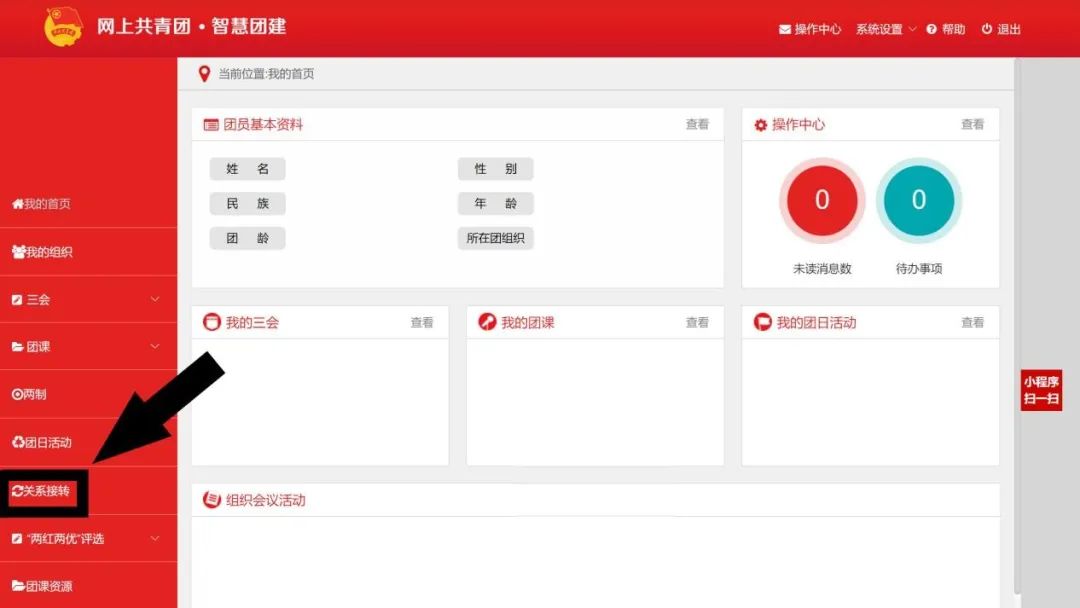Image resolution: width=1080 pixels, height=608 pixels.
Task: Expand the "两红两优"评选 sidebar submenu
Action: (x=154, y=539)
